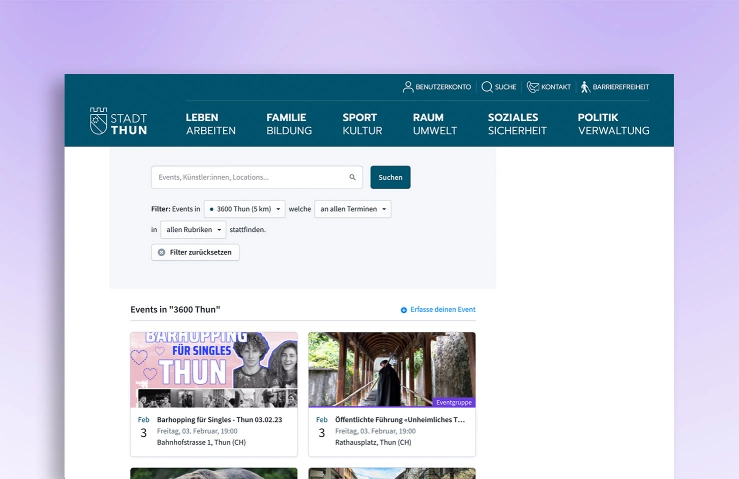The width and height of the screenshot is (739, 479).
Task: Click magnifier icon inside event search field
Action: (x=353, y=177)
